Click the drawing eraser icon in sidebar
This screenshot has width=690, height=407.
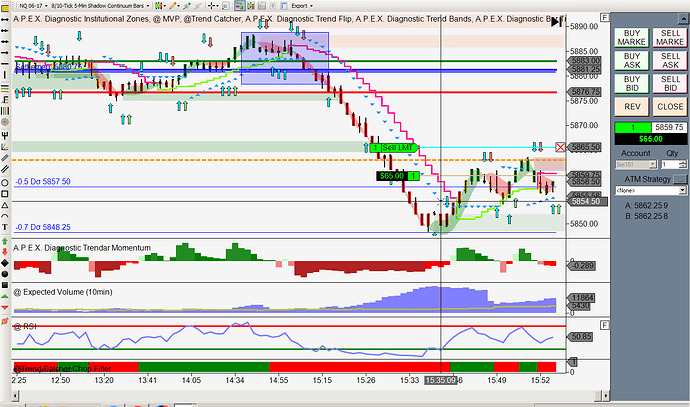tap(5, 321)
